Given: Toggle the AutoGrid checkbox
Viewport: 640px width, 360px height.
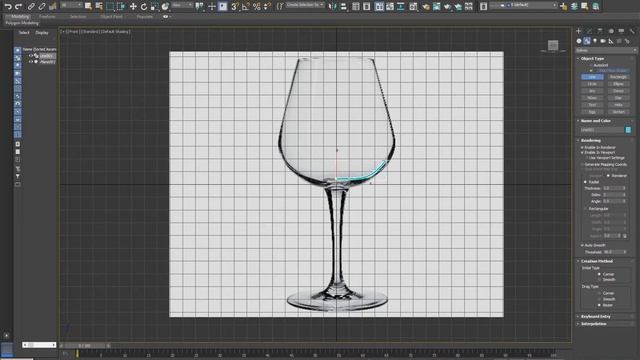Looking at the screenshot, I should click(x=591, y=65).
